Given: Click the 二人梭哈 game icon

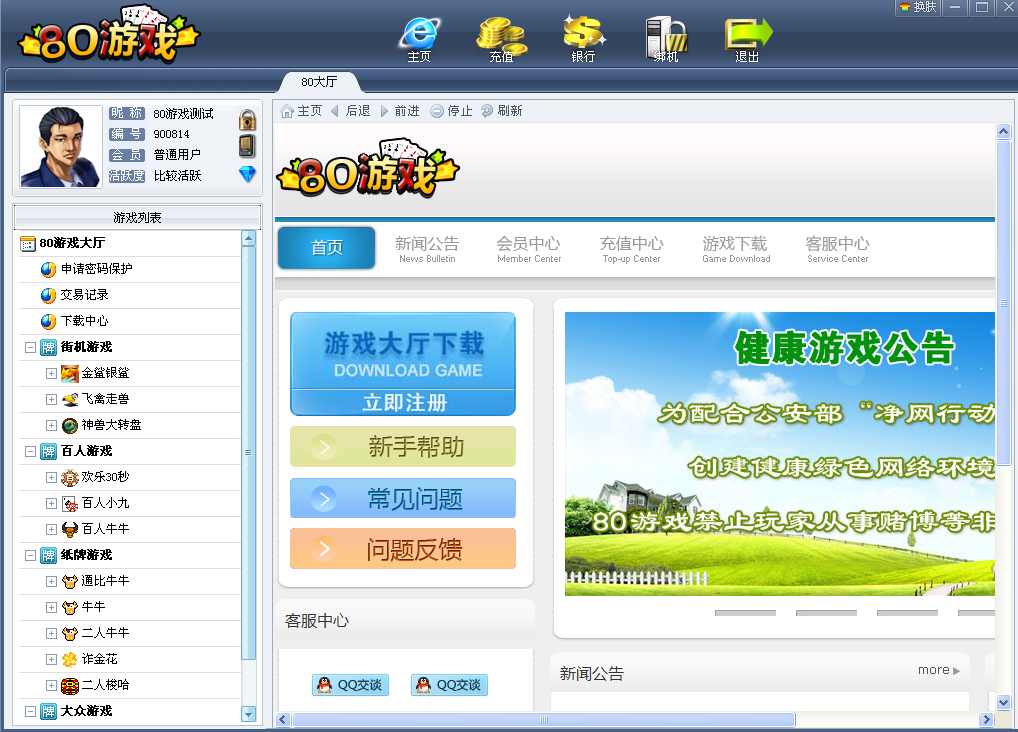Looking at the screenshot, I should tap(69, 685).
